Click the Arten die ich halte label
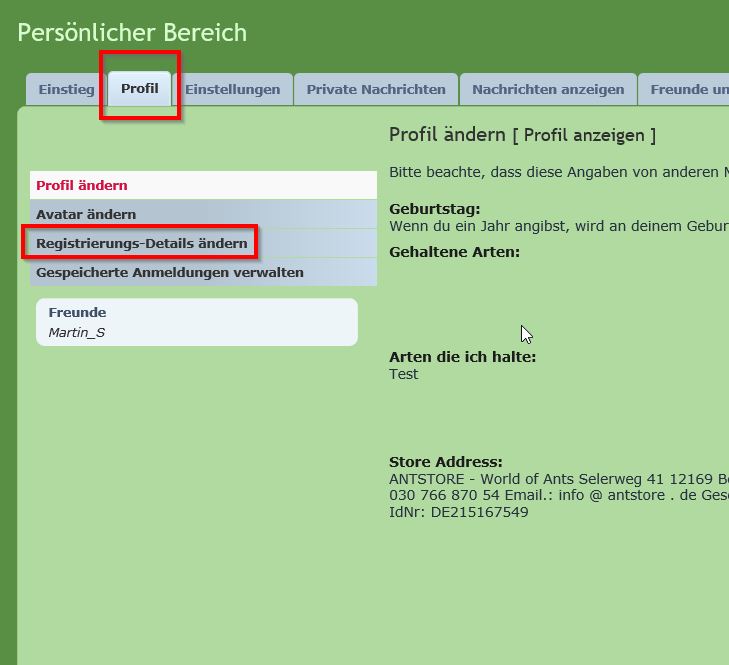The image size is (729, 665). [462, 357]
